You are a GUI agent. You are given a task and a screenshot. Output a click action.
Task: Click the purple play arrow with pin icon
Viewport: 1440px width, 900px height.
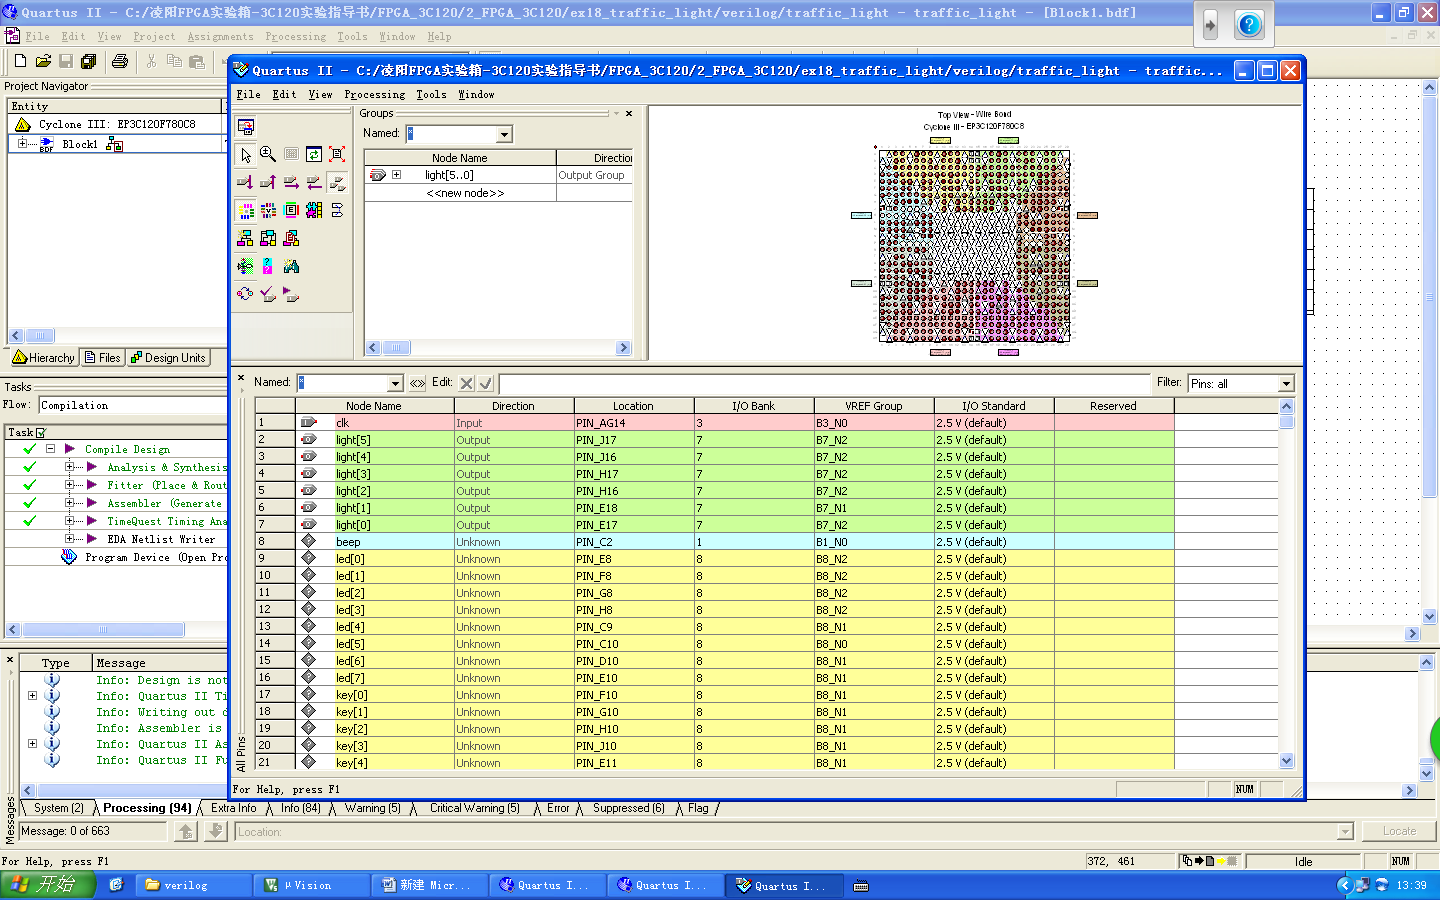[291, 294]
